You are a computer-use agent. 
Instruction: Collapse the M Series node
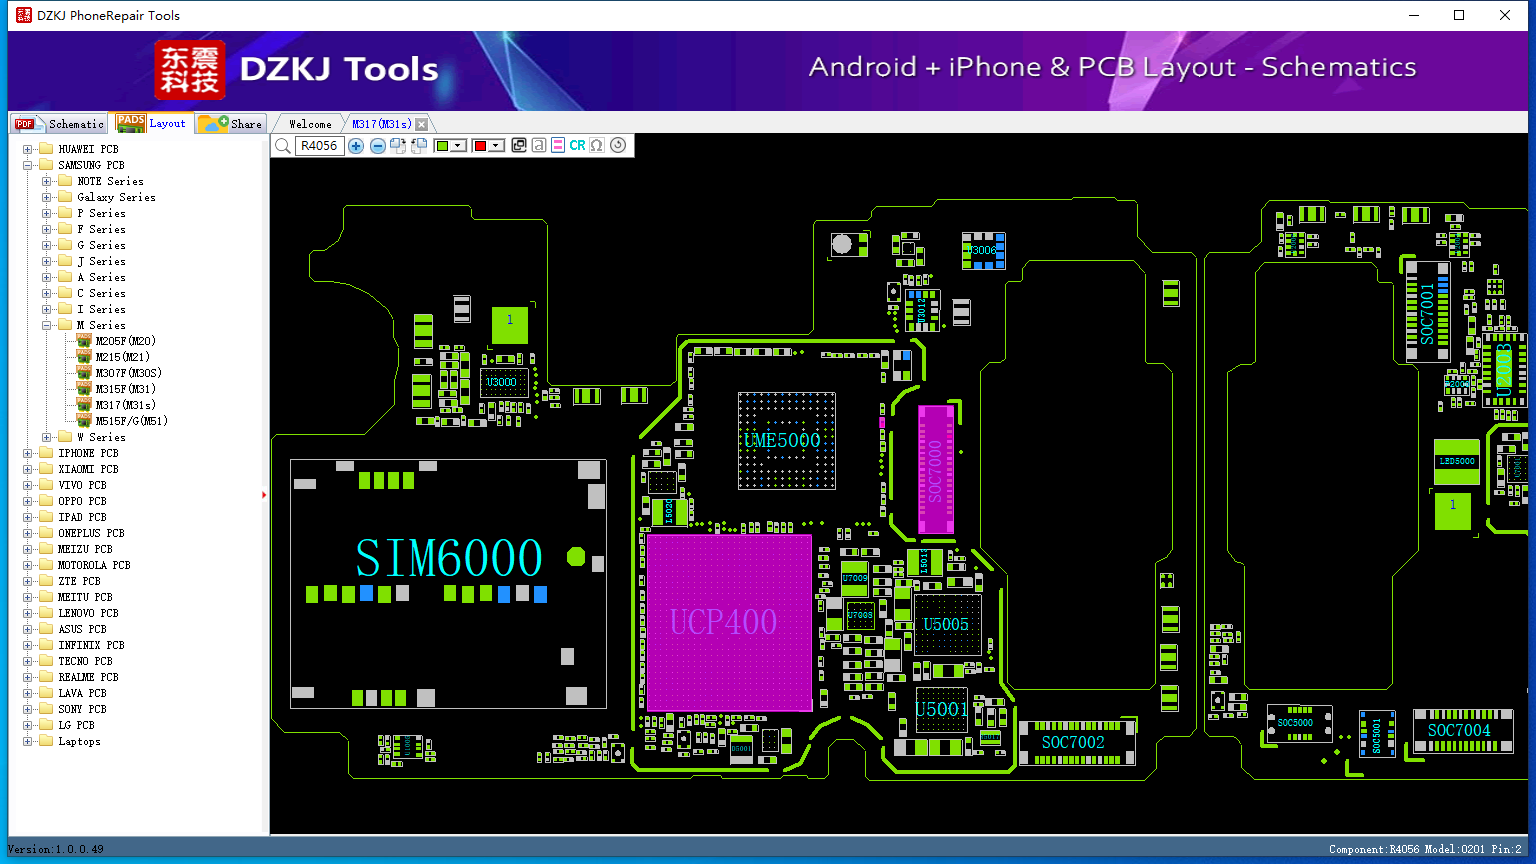pos(47,325)
